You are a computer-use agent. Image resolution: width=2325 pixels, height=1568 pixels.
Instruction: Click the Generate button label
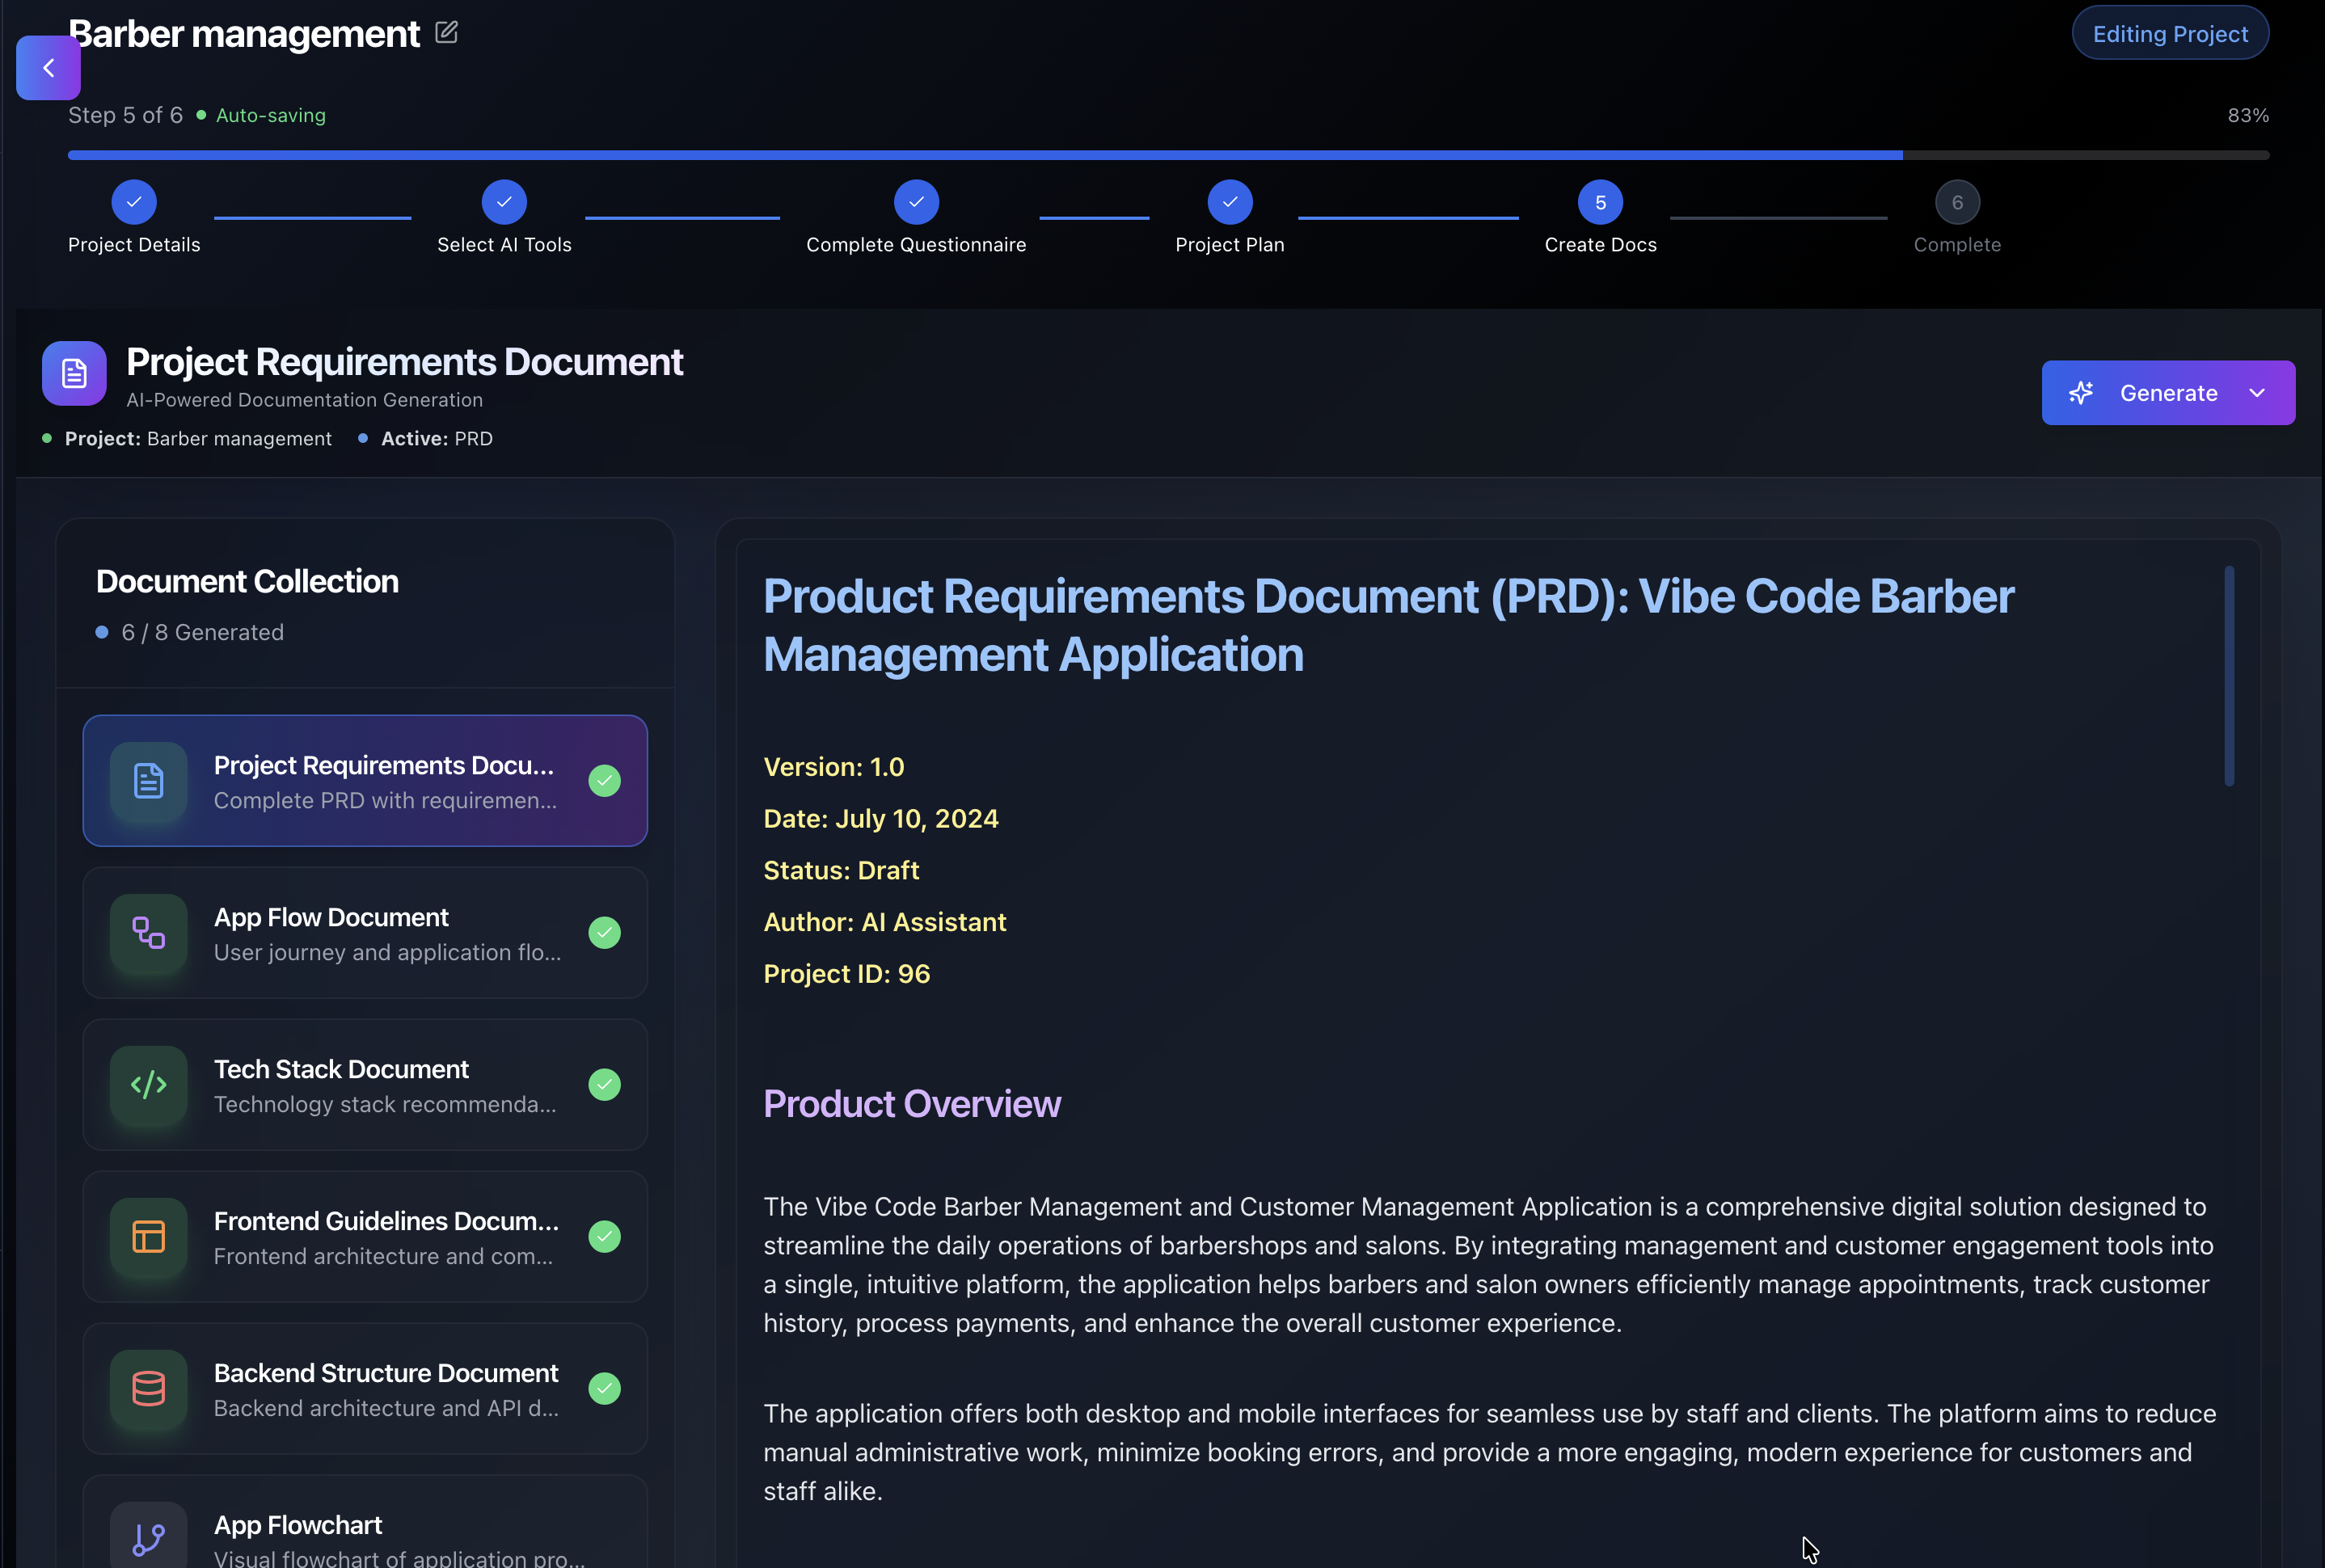(x=2168, y=393)
